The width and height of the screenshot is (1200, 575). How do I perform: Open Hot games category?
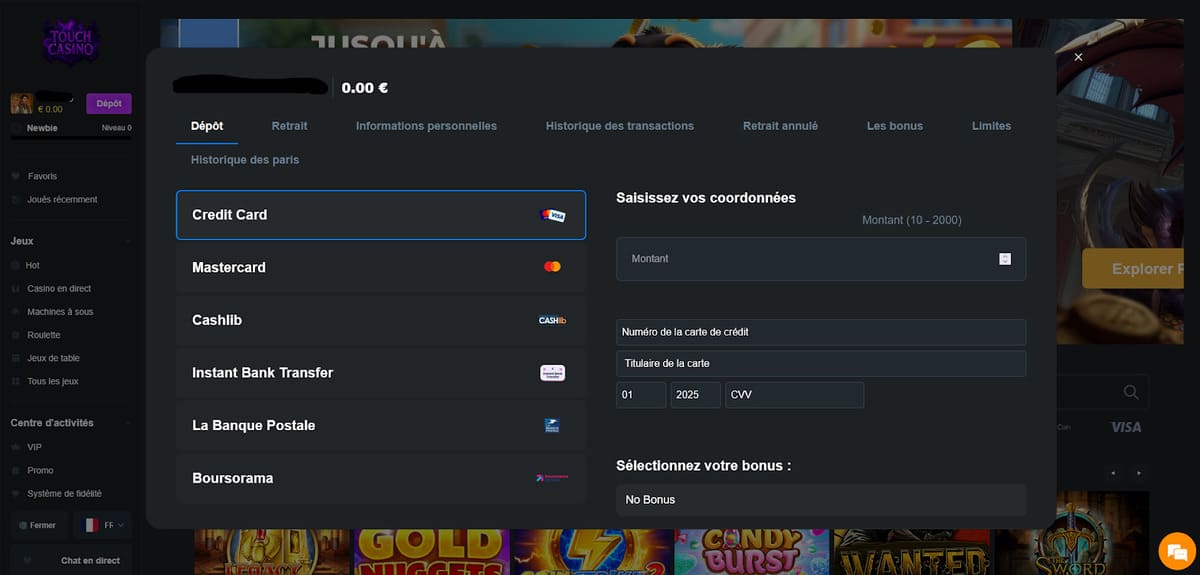[x=33, y=265]
